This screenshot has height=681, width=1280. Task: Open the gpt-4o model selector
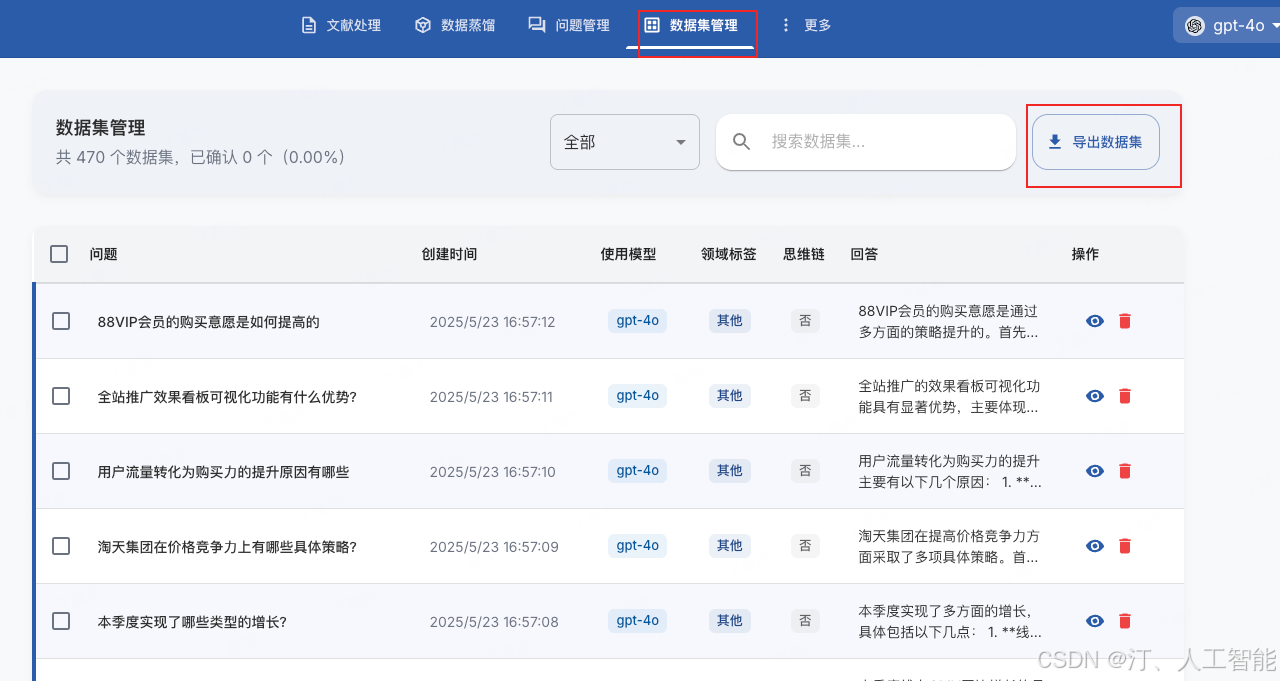tap(1228, 26)
